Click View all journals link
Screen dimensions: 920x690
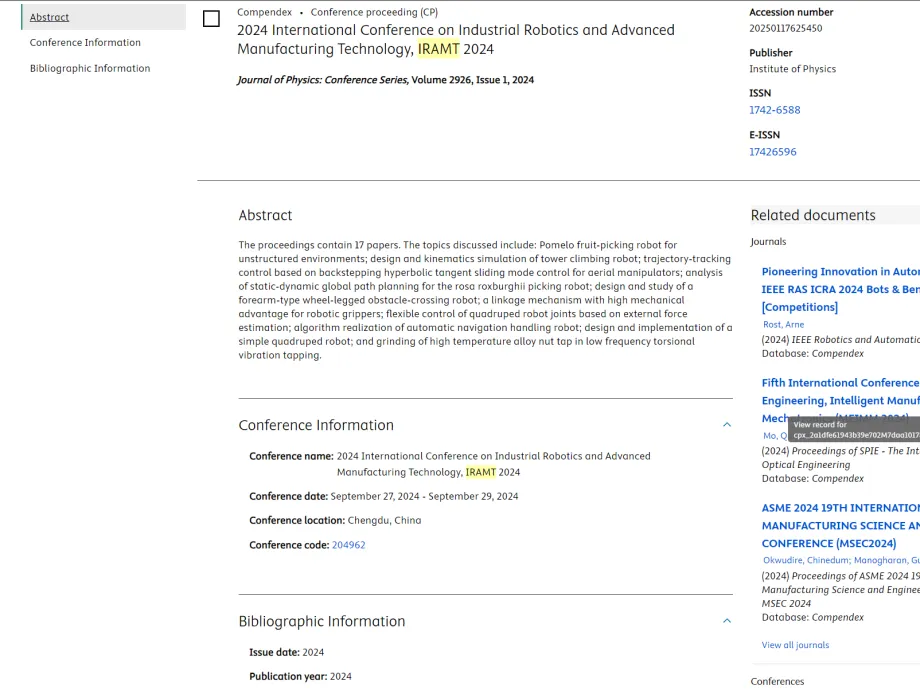click(x=795, y=645)
